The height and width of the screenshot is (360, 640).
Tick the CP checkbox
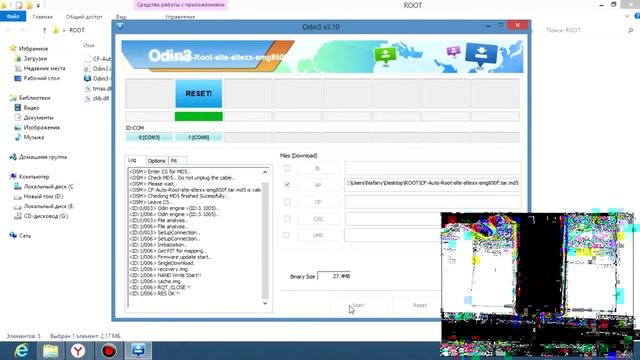[x=287, y=202]
